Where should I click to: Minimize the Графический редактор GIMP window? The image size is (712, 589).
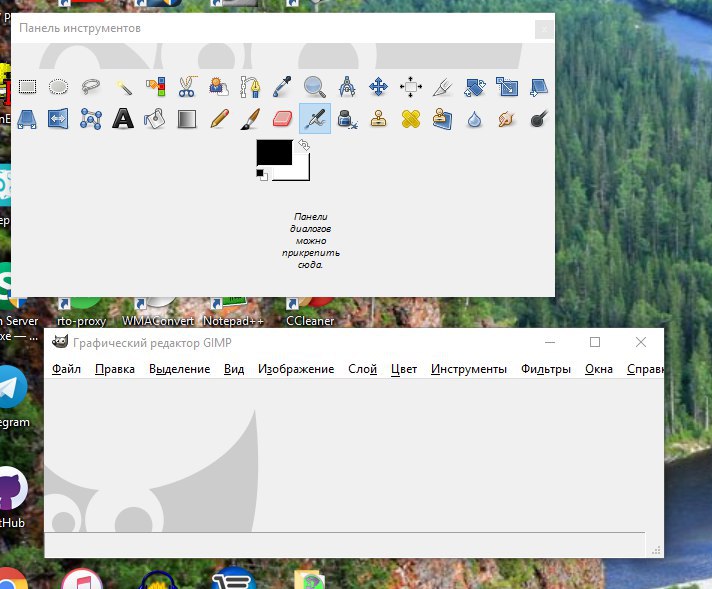(550, 342)
